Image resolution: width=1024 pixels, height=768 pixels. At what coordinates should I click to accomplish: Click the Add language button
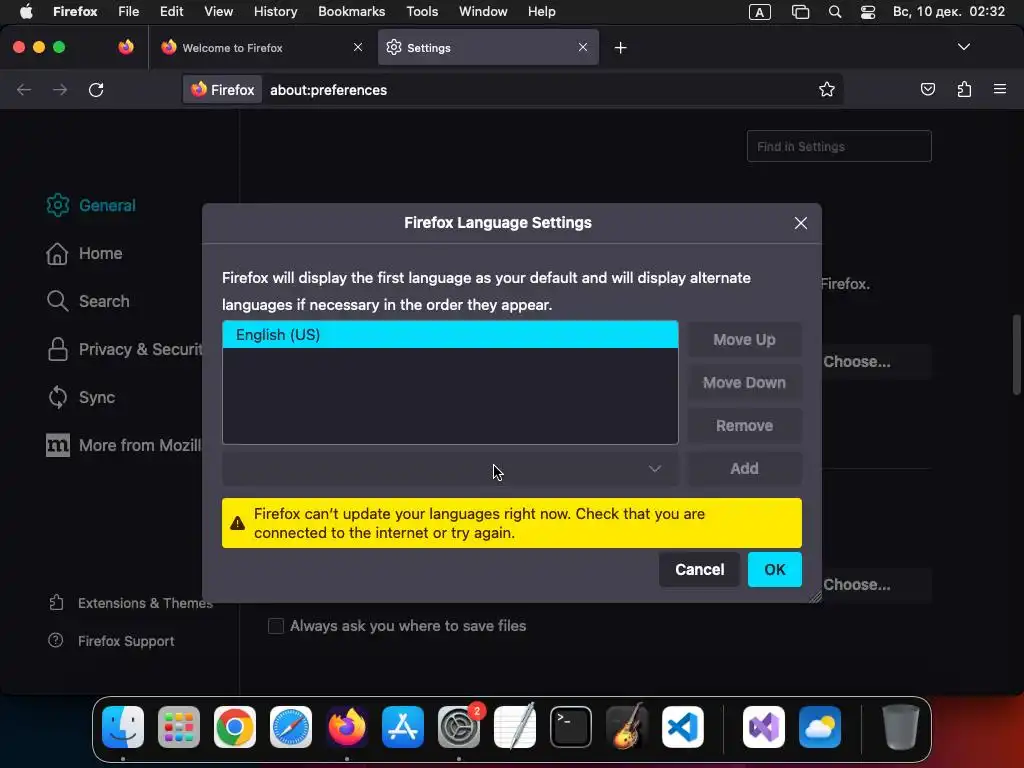click(x=744, y=468)
